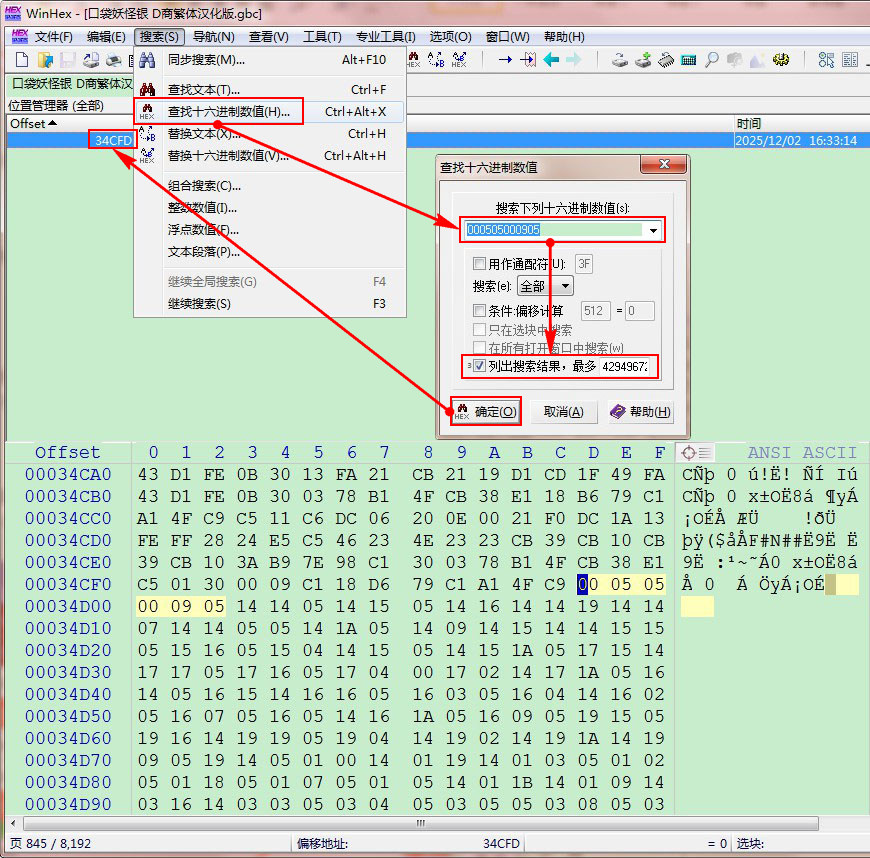
Task: Click the Replace hex values toolbar icon
Action: [459, 59]
